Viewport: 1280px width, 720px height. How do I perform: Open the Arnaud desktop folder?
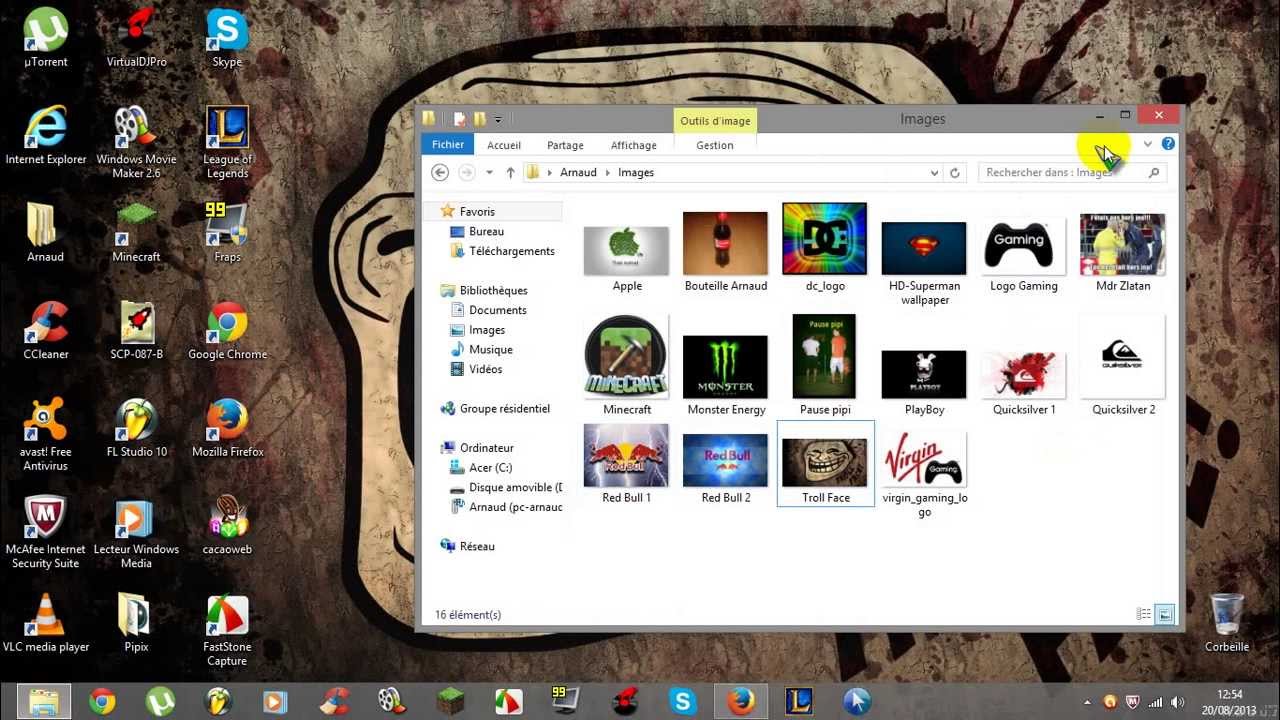45,232
